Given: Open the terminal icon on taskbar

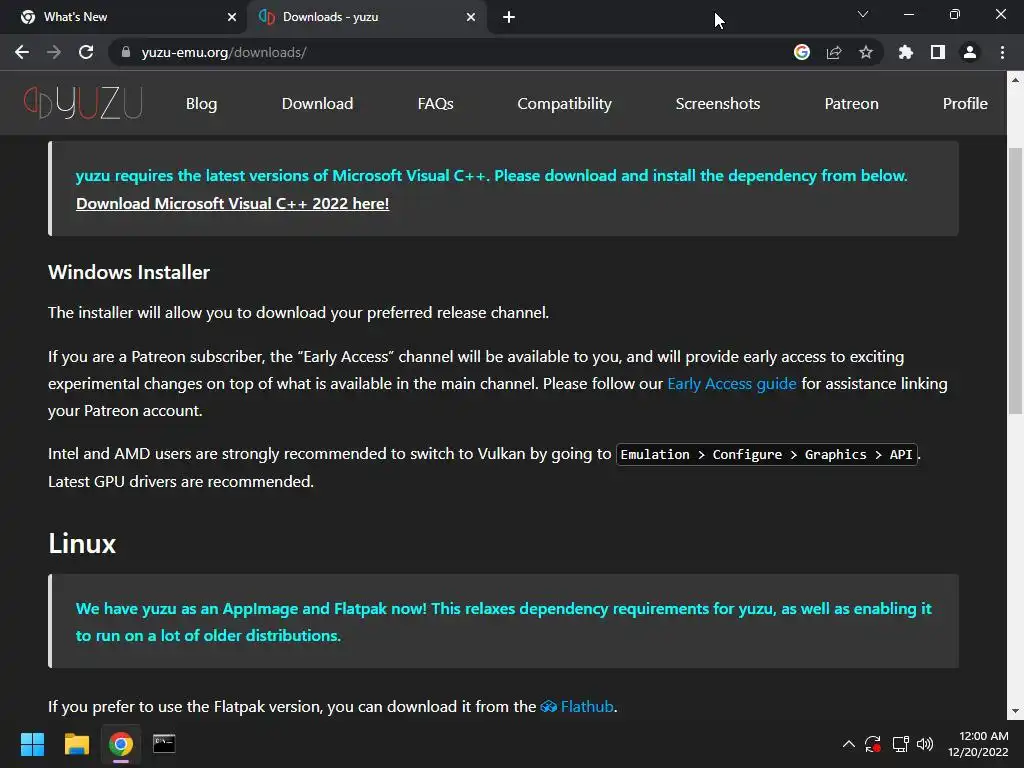Looking at the screenshot, I should pyautogui.click(x=164, y=744).
